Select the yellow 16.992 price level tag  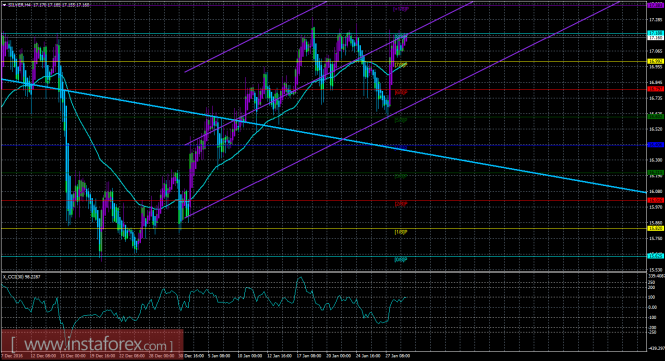pos(656,62)
